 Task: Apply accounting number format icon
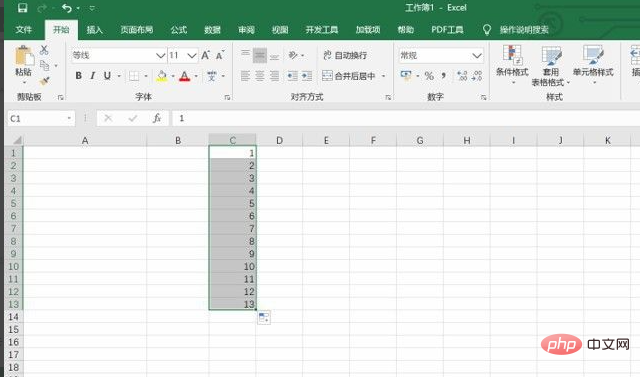tap(406, 76)
